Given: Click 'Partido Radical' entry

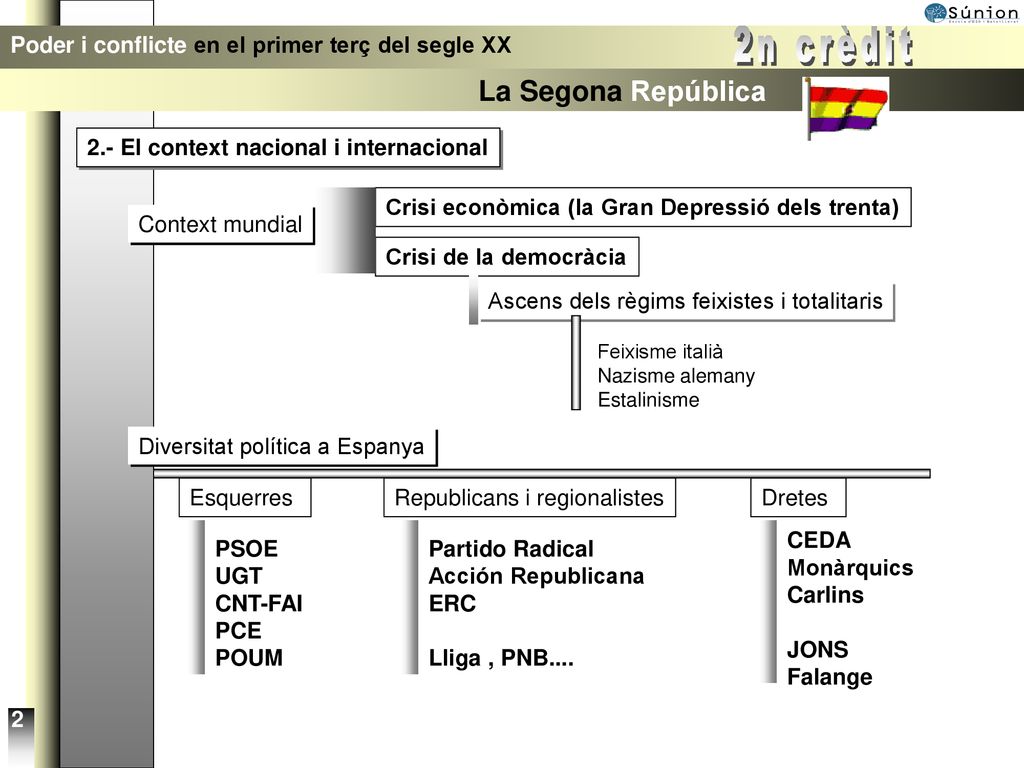Looking at the screenshot, I should (511, 549).
